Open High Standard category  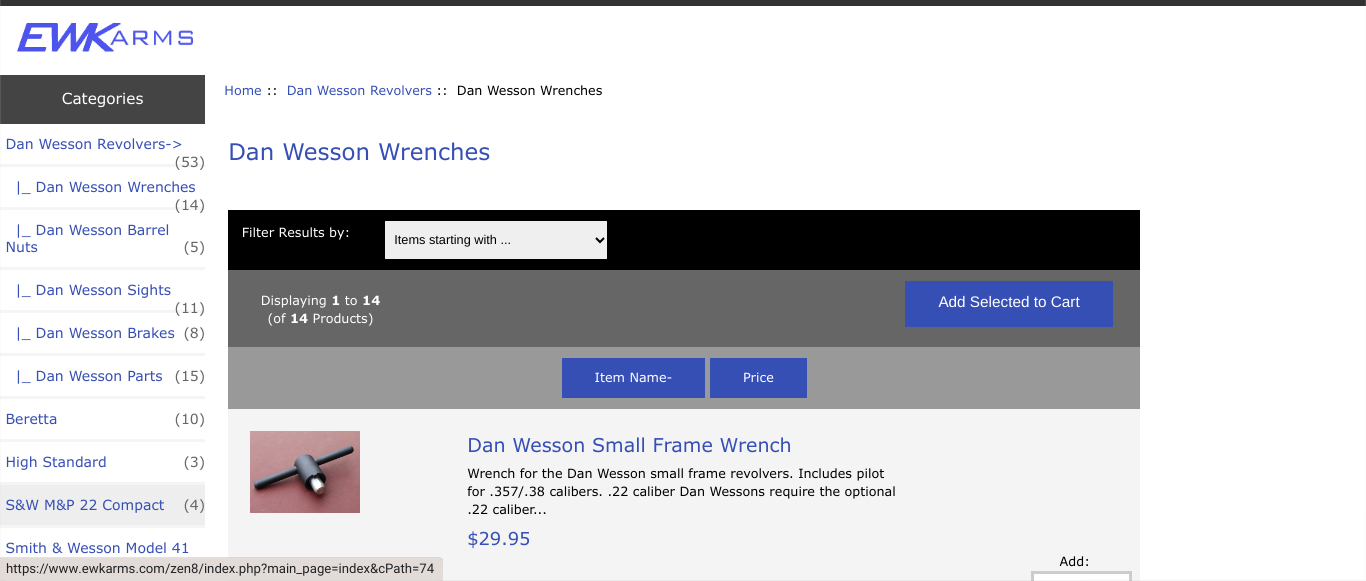click(x=56, y=462)
